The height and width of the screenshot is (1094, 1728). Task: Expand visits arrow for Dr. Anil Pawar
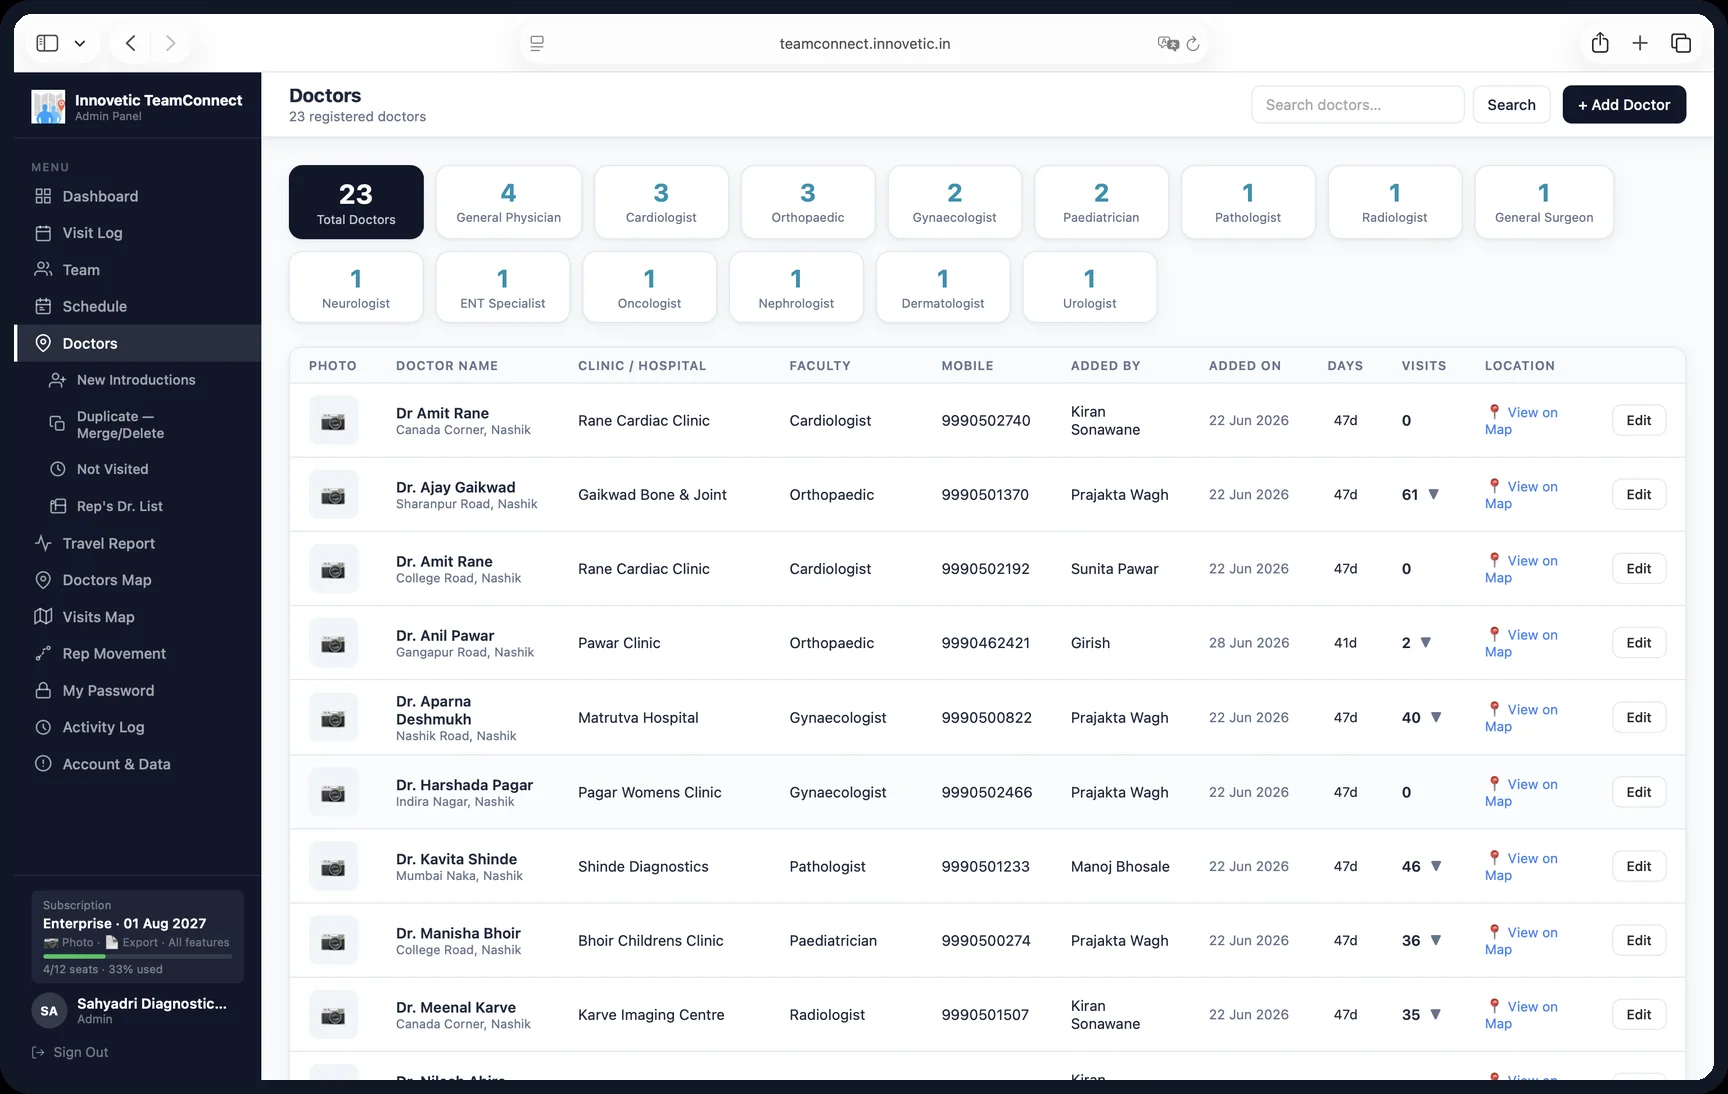[x=1425, y=643]
